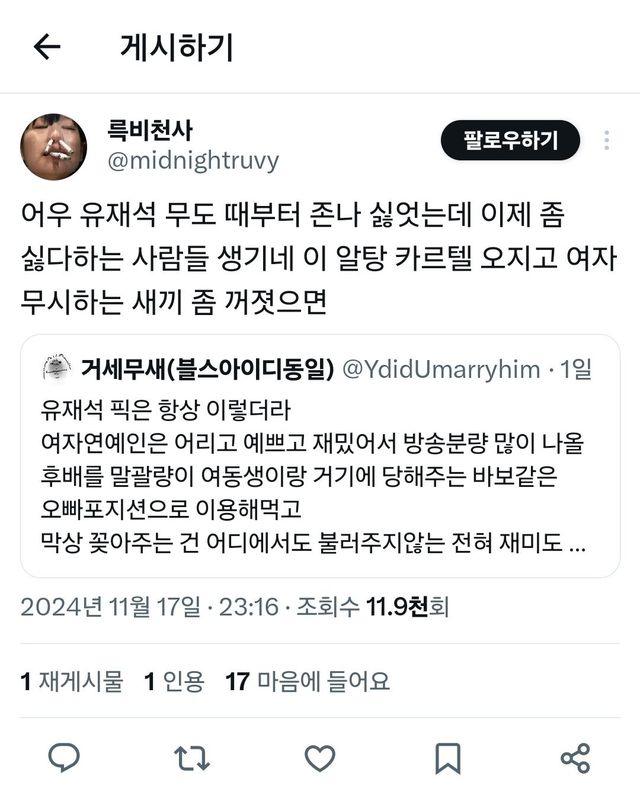Open the 조회수 11.9천회 view count
The width and height of the screenshot is (640, 796).
373,607
